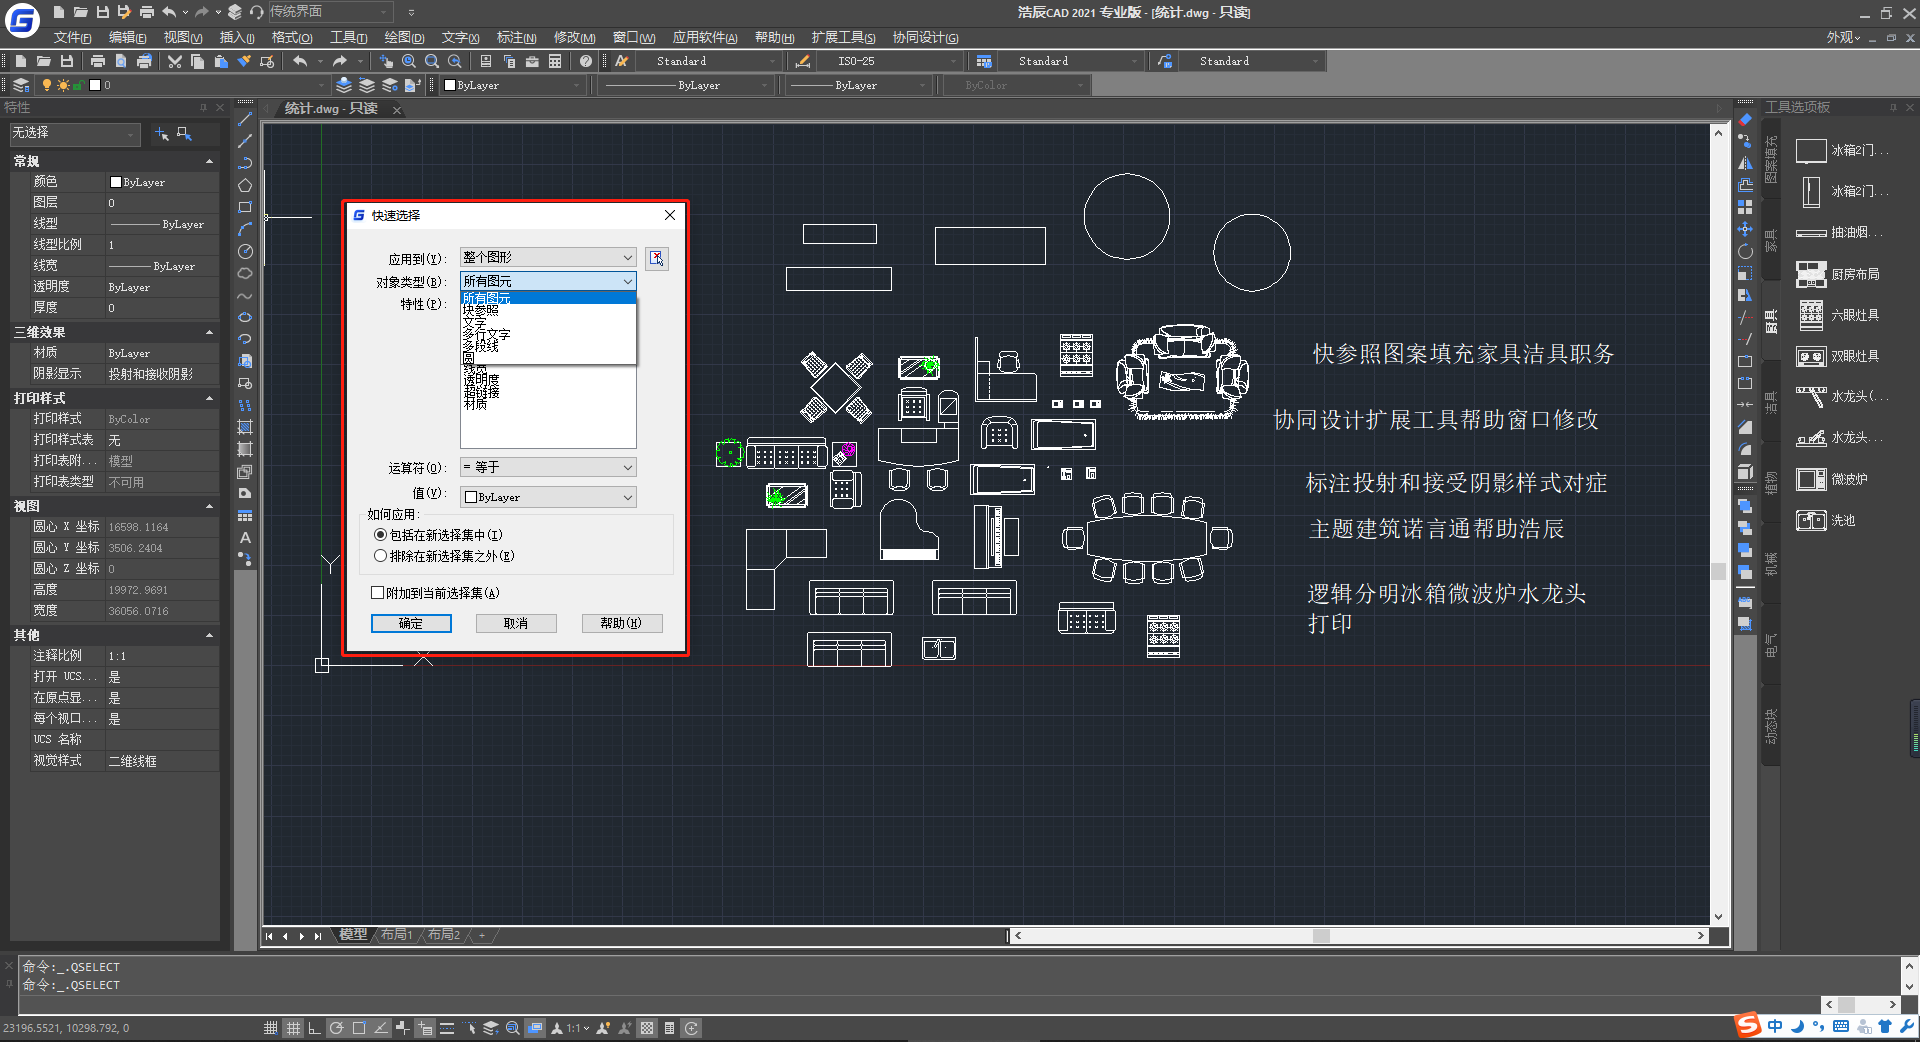Screen dimensions: 1920x1042
Task: Click the Print icon in standard toolbar
Action: [x=98, y=61]
